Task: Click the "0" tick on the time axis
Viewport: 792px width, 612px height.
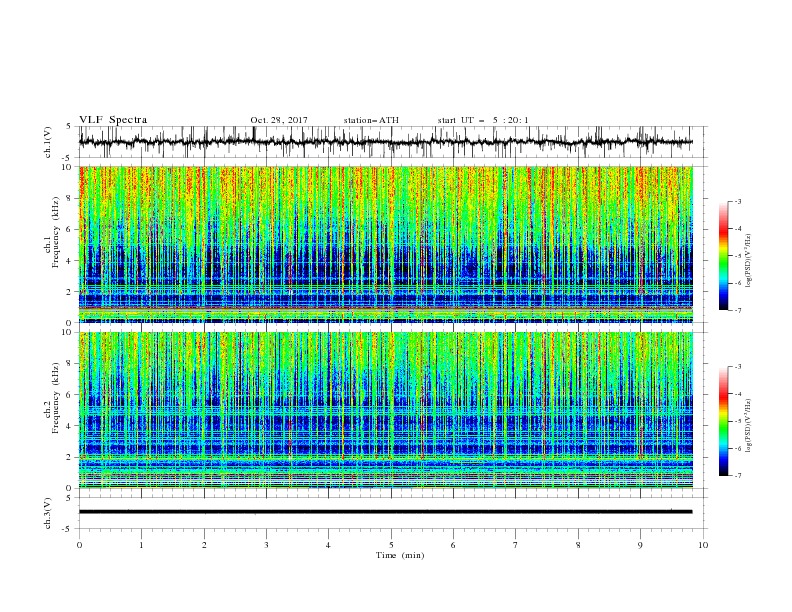Action: point(79,545)
